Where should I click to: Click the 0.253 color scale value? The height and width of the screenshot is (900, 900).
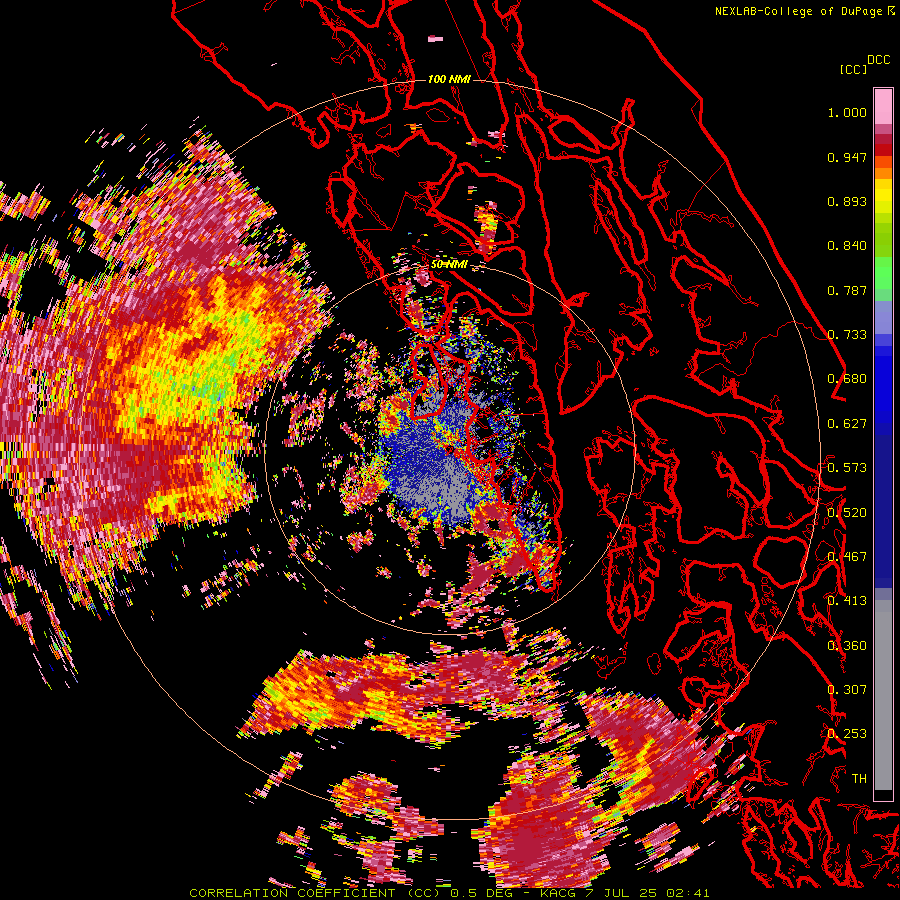pos(847,734)
